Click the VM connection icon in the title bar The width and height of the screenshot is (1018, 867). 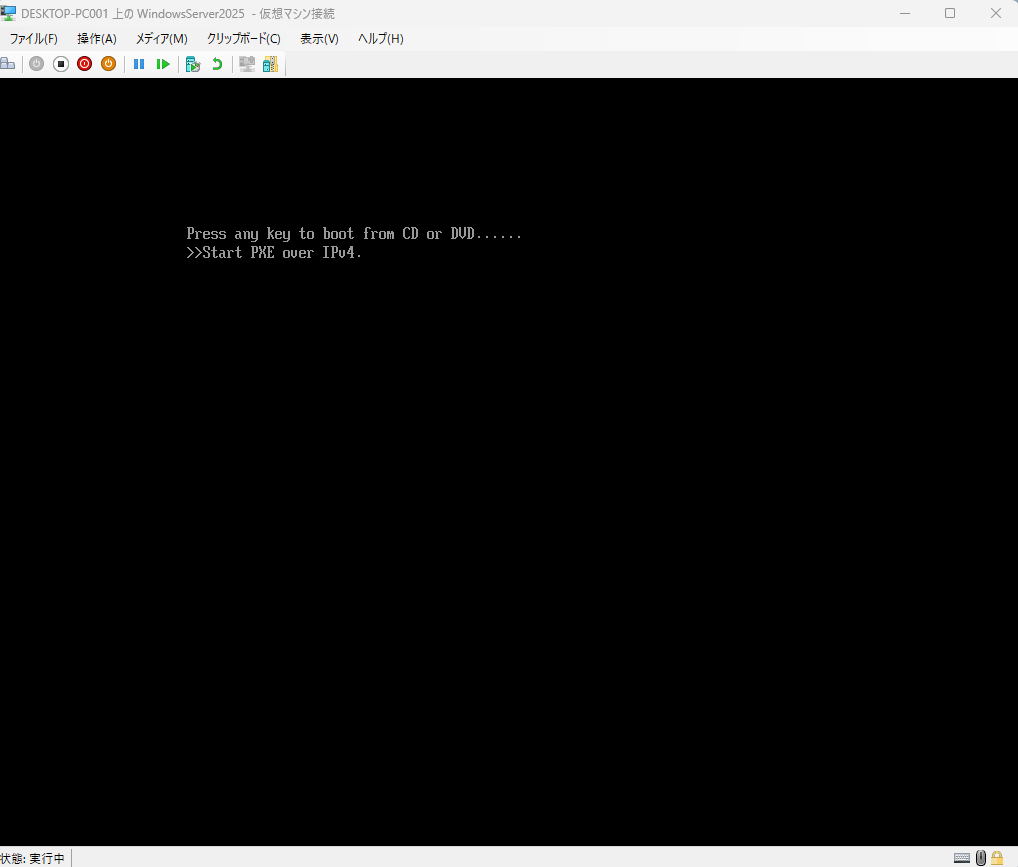pyautogui.click(x=8, y=13)
